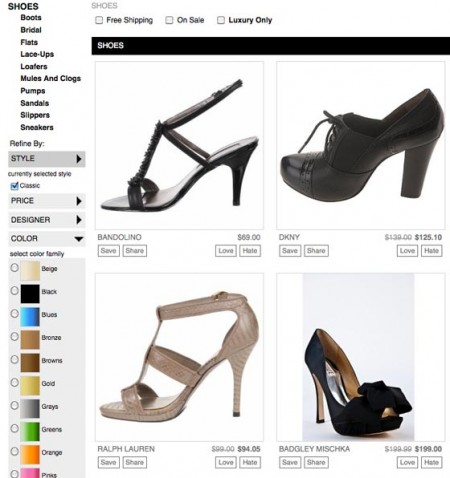Screen dimensions: 450x478
Task: Save the DKNY shoe
Action: coord(290,251)
